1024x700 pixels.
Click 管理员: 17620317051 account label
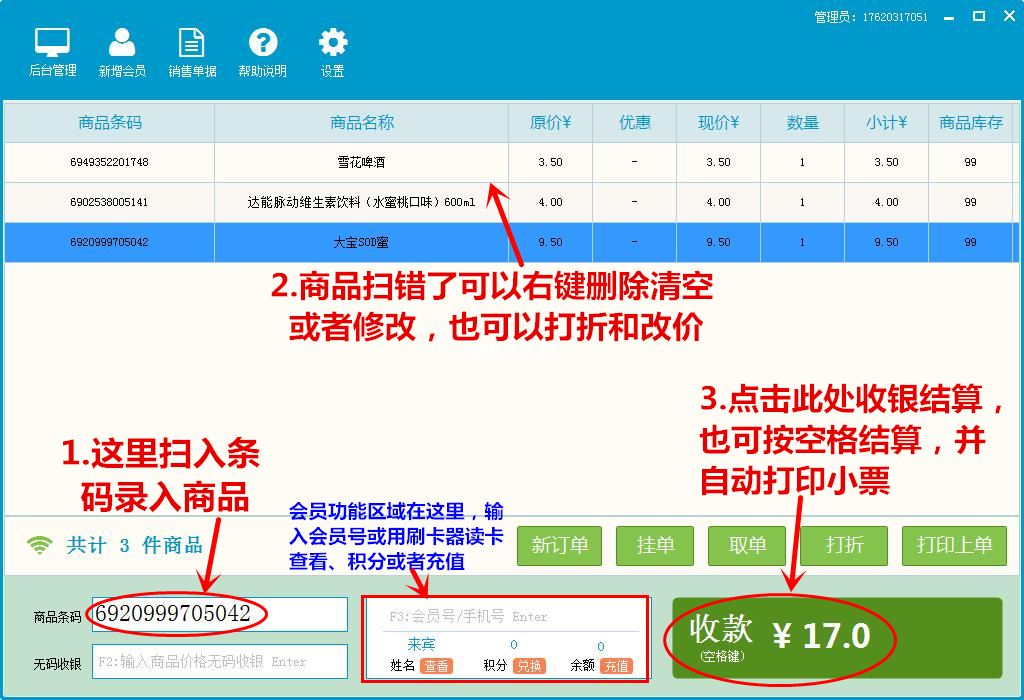pos(871,17)
